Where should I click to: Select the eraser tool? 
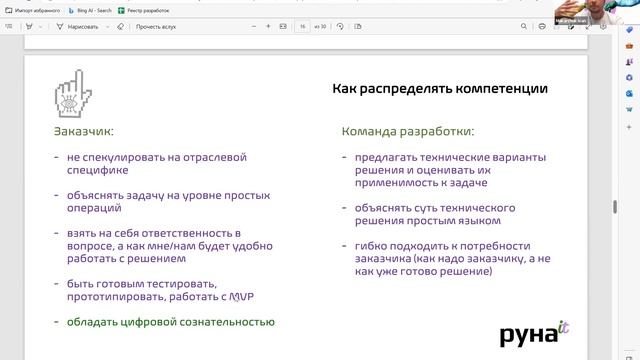point(120,27)
